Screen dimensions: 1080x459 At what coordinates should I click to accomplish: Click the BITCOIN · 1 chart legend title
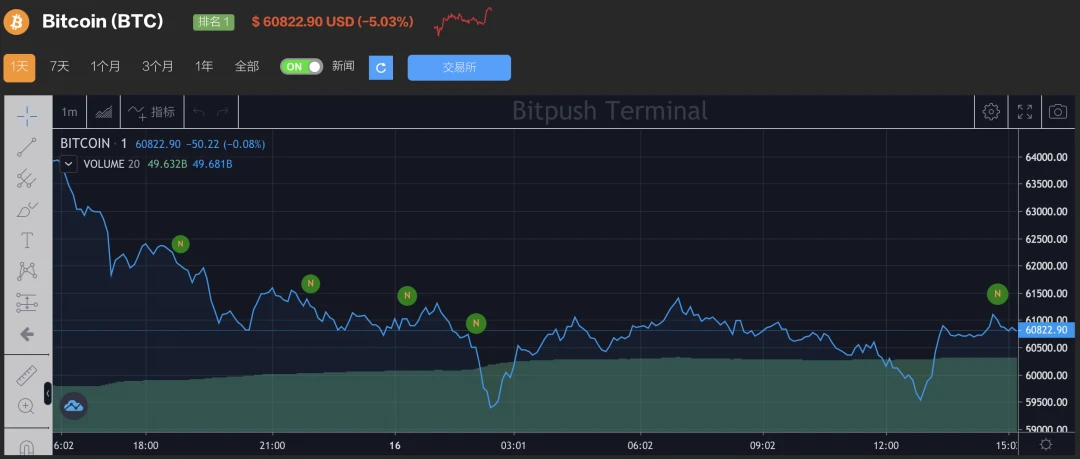click(94, 144)
